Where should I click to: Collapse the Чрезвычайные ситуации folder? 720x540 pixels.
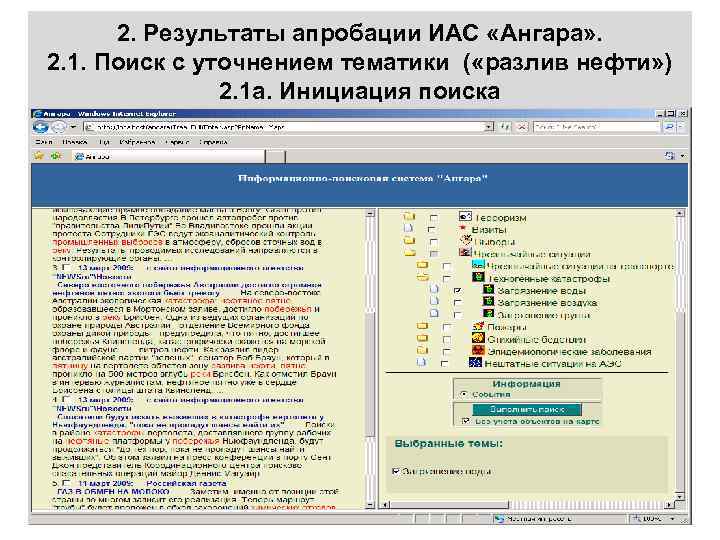click(410, 252)
